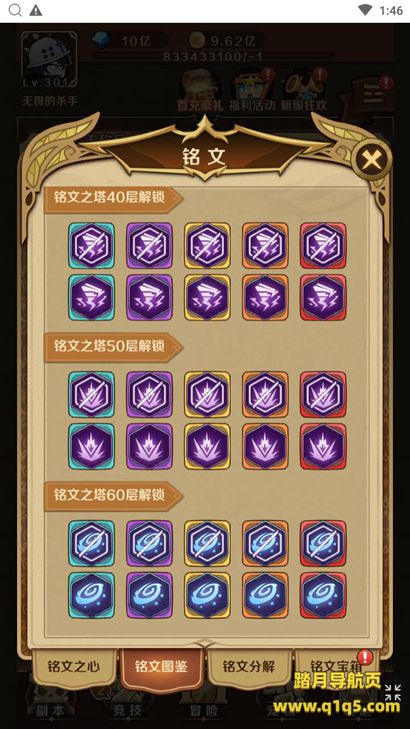Choose the orange unslashed lightning rune, 40层
410x729 pixels.
coord(265,297)
